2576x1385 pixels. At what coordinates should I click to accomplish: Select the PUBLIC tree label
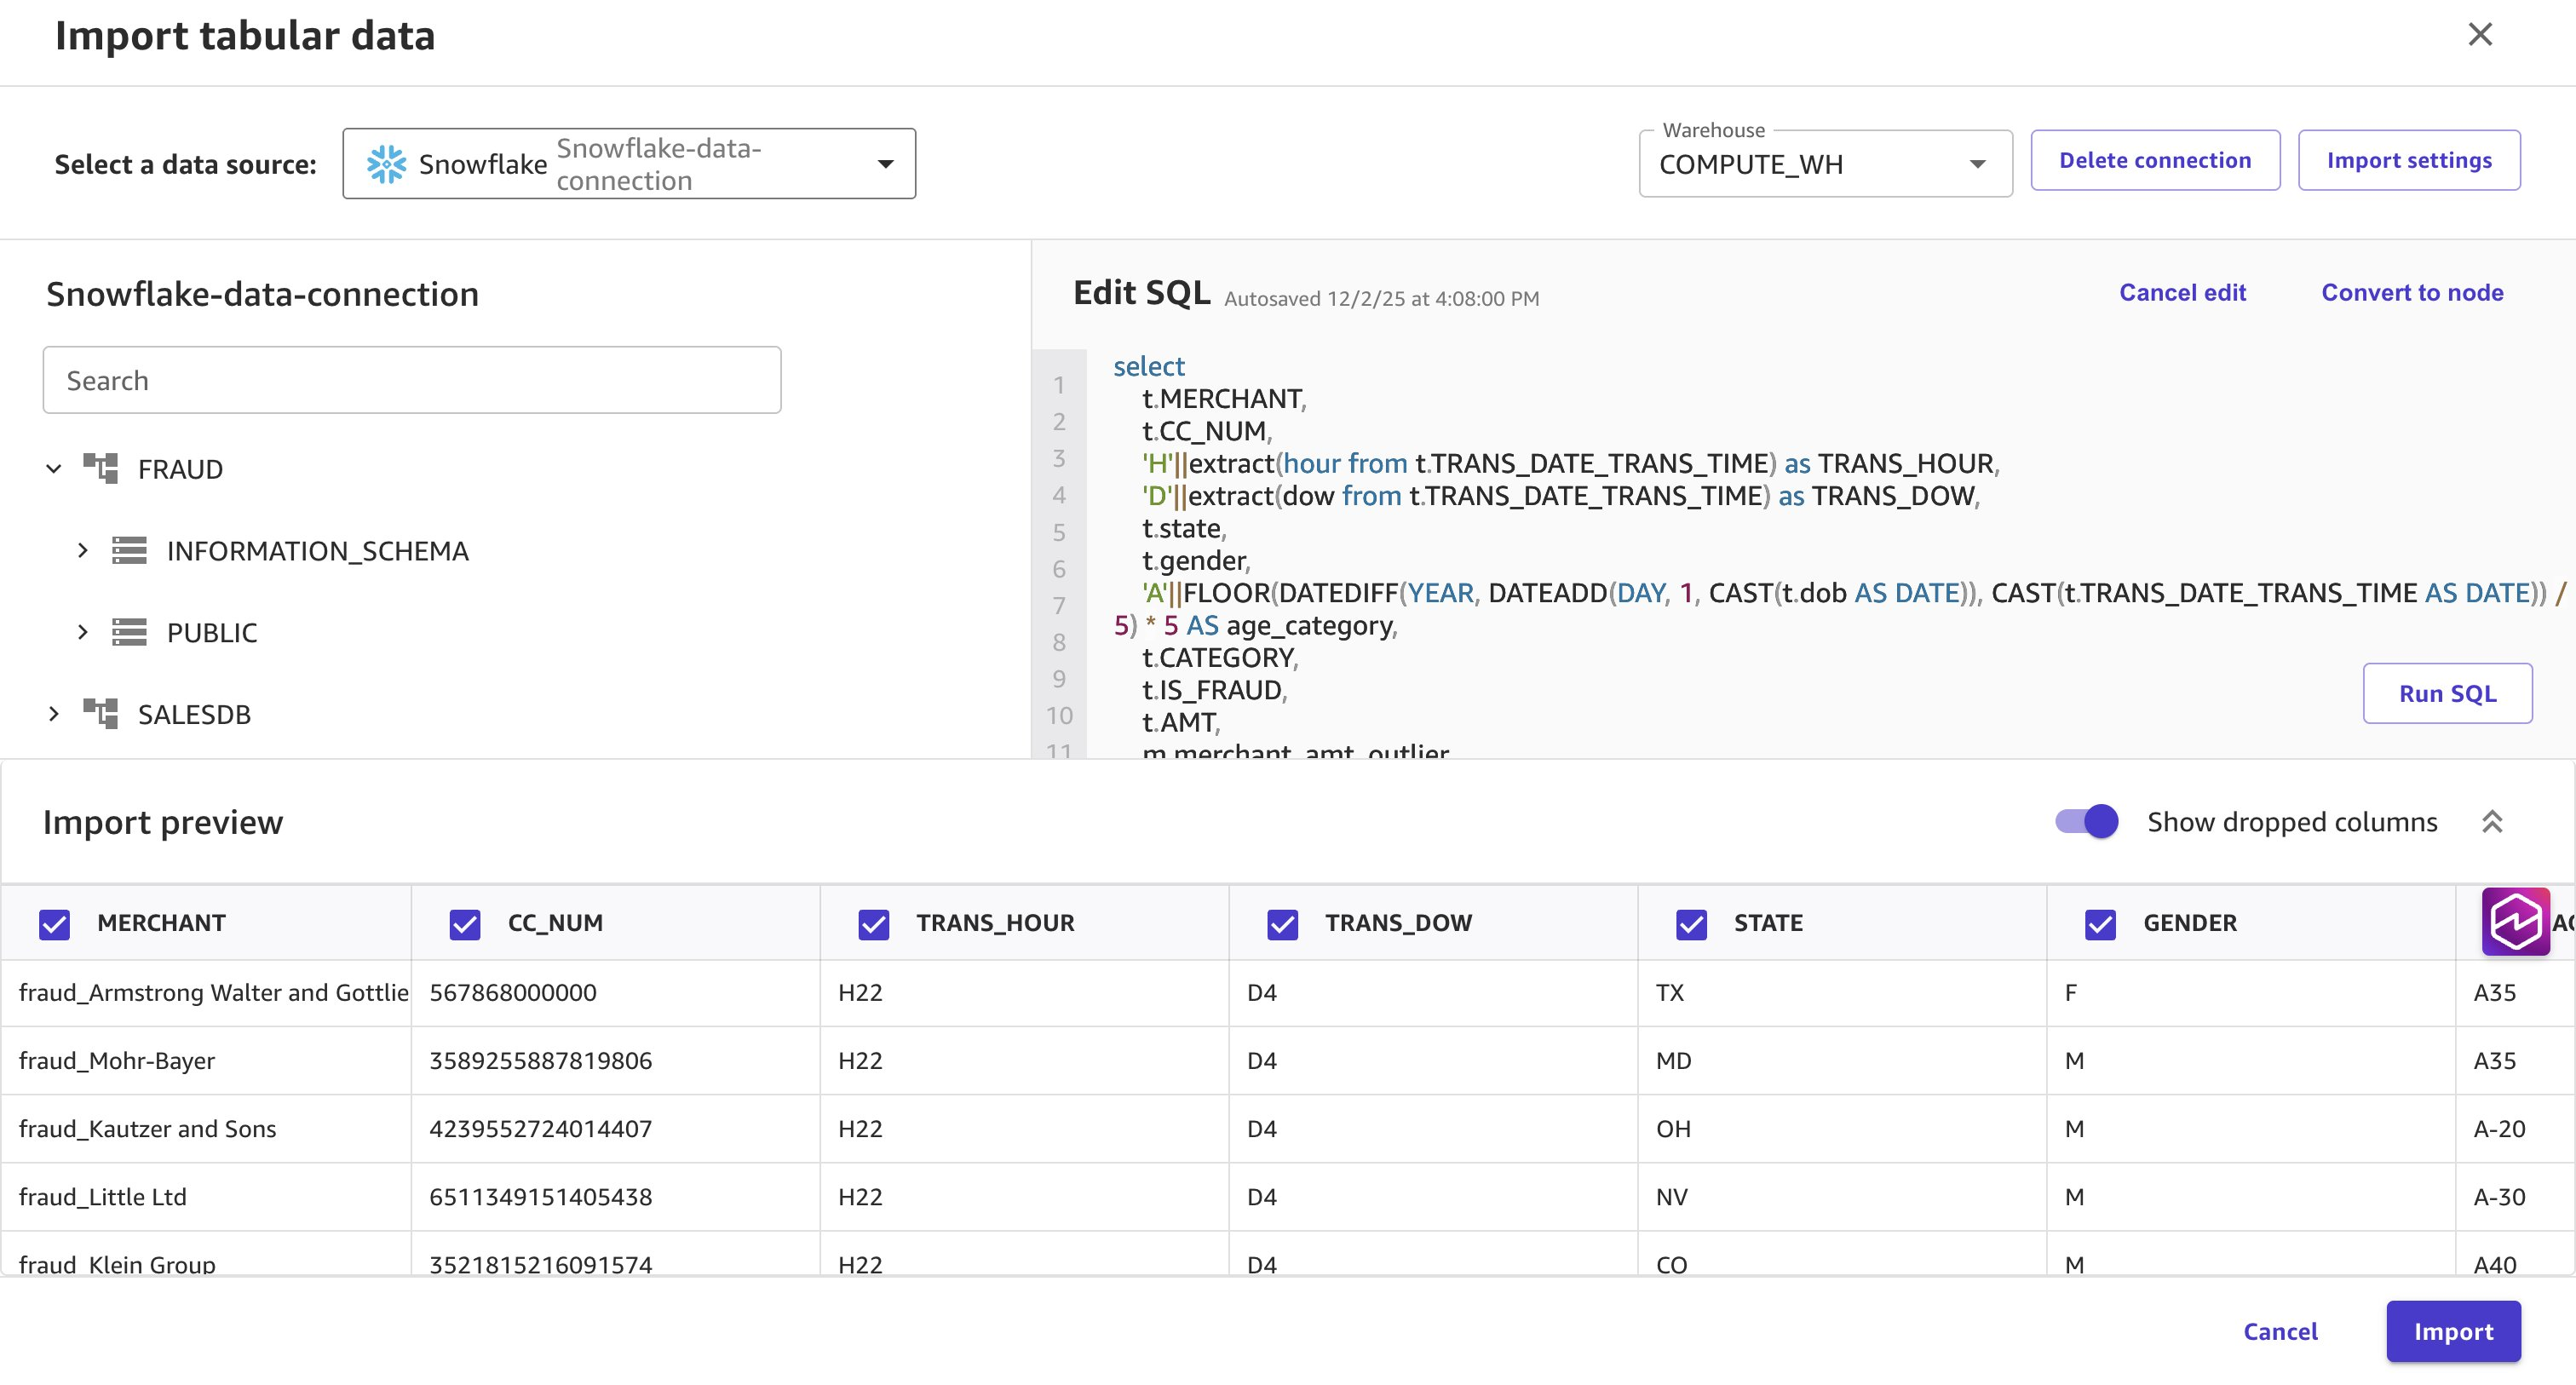click(x=212, y=633)
